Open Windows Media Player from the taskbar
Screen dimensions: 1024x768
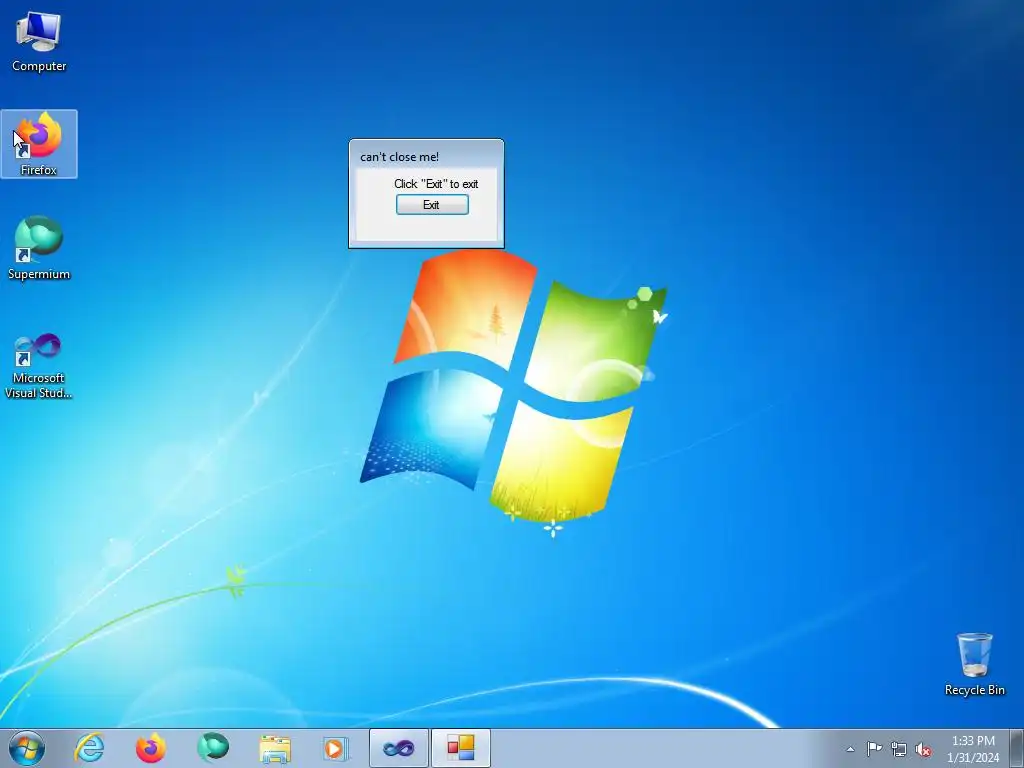(x=336, y=748)
